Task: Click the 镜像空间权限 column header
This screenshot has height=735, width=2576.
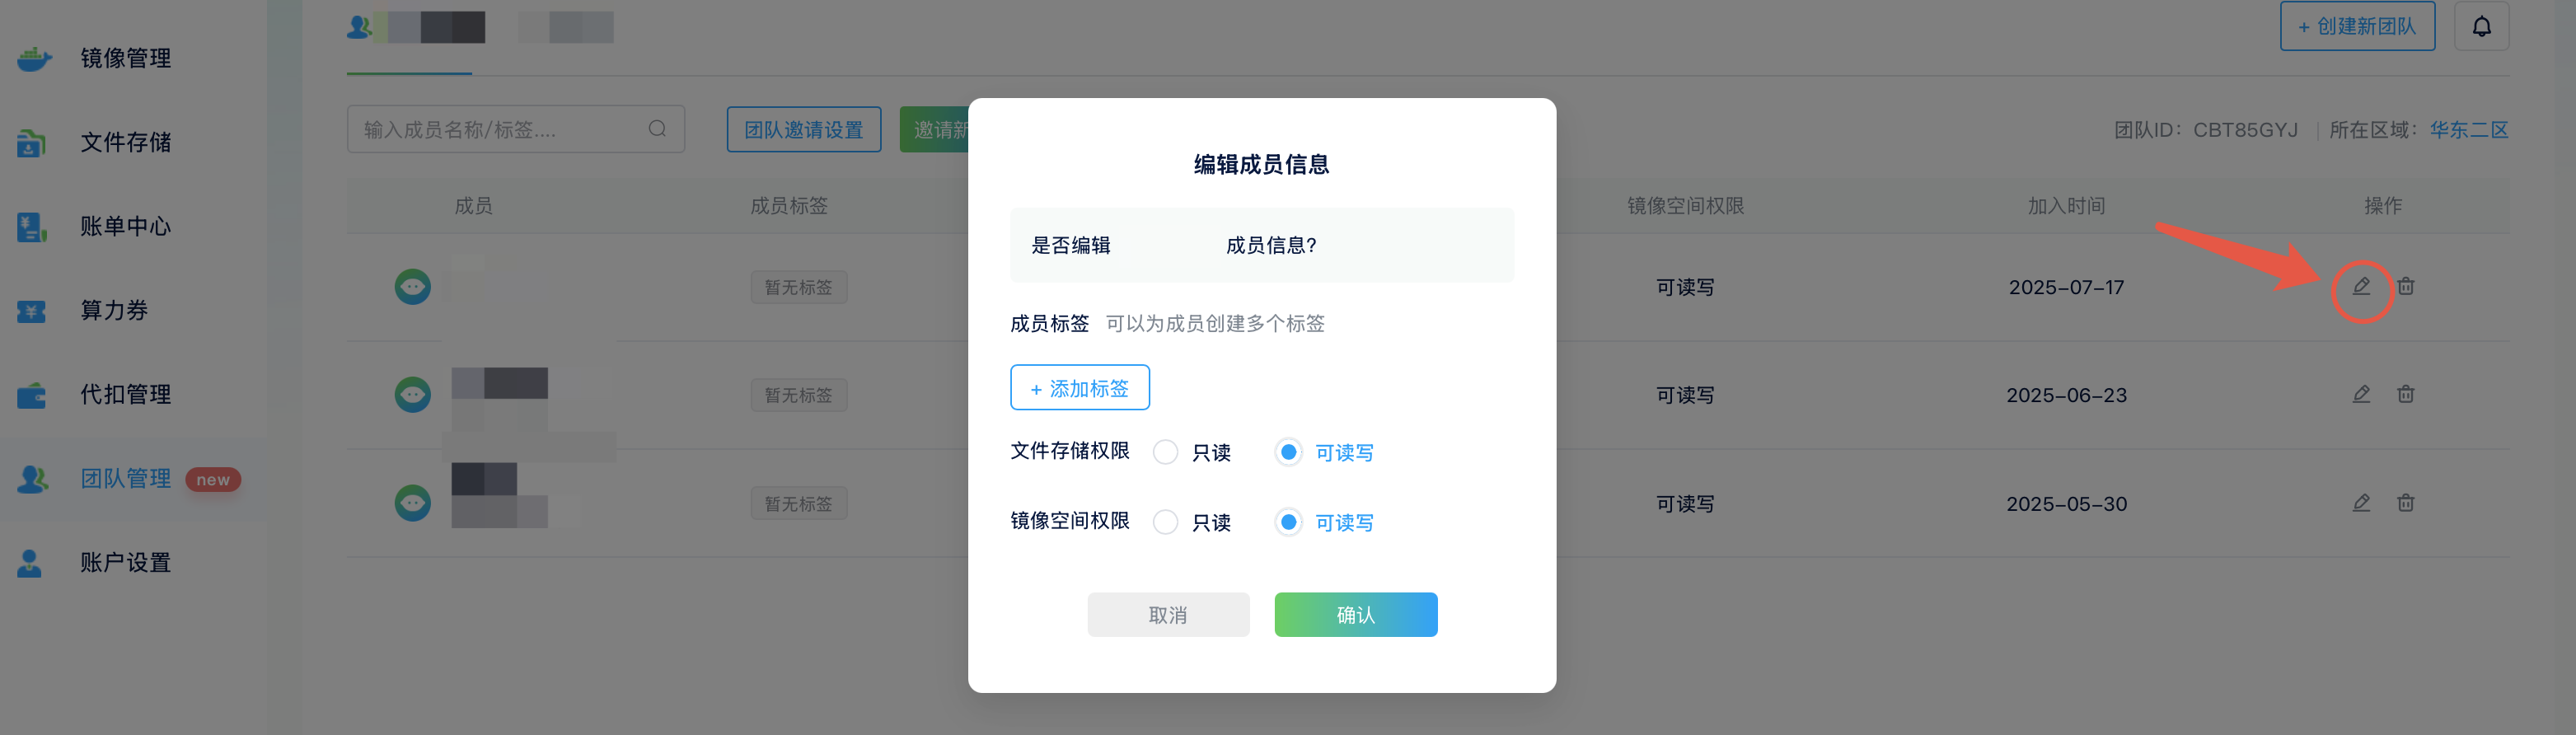Action: point(1685,206)
